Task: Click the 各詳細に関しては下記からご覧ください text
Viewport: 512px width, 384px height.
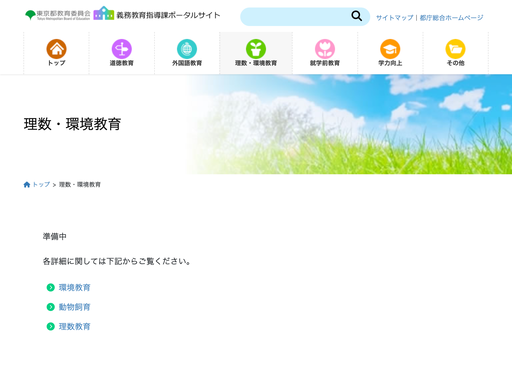Action: point(117,261)
